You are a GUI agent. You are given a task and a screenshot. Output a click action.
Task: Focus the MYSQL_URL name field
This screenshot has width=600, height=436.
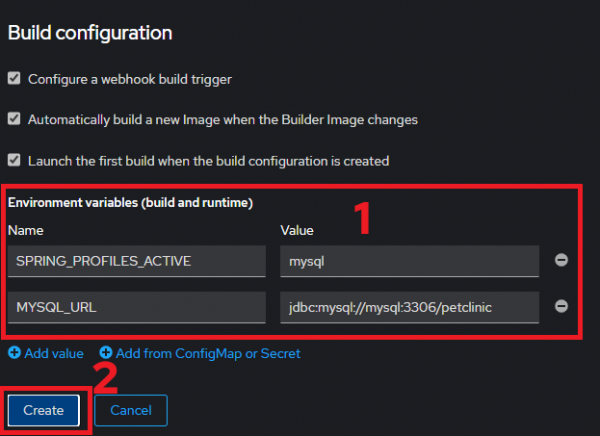136,307
